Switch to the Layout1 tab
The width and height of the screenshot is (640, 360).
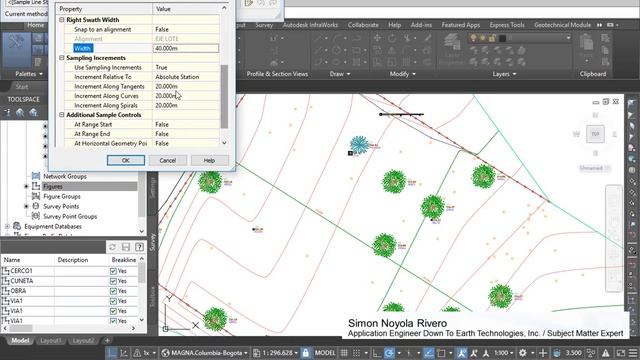(x=51, y=340)
